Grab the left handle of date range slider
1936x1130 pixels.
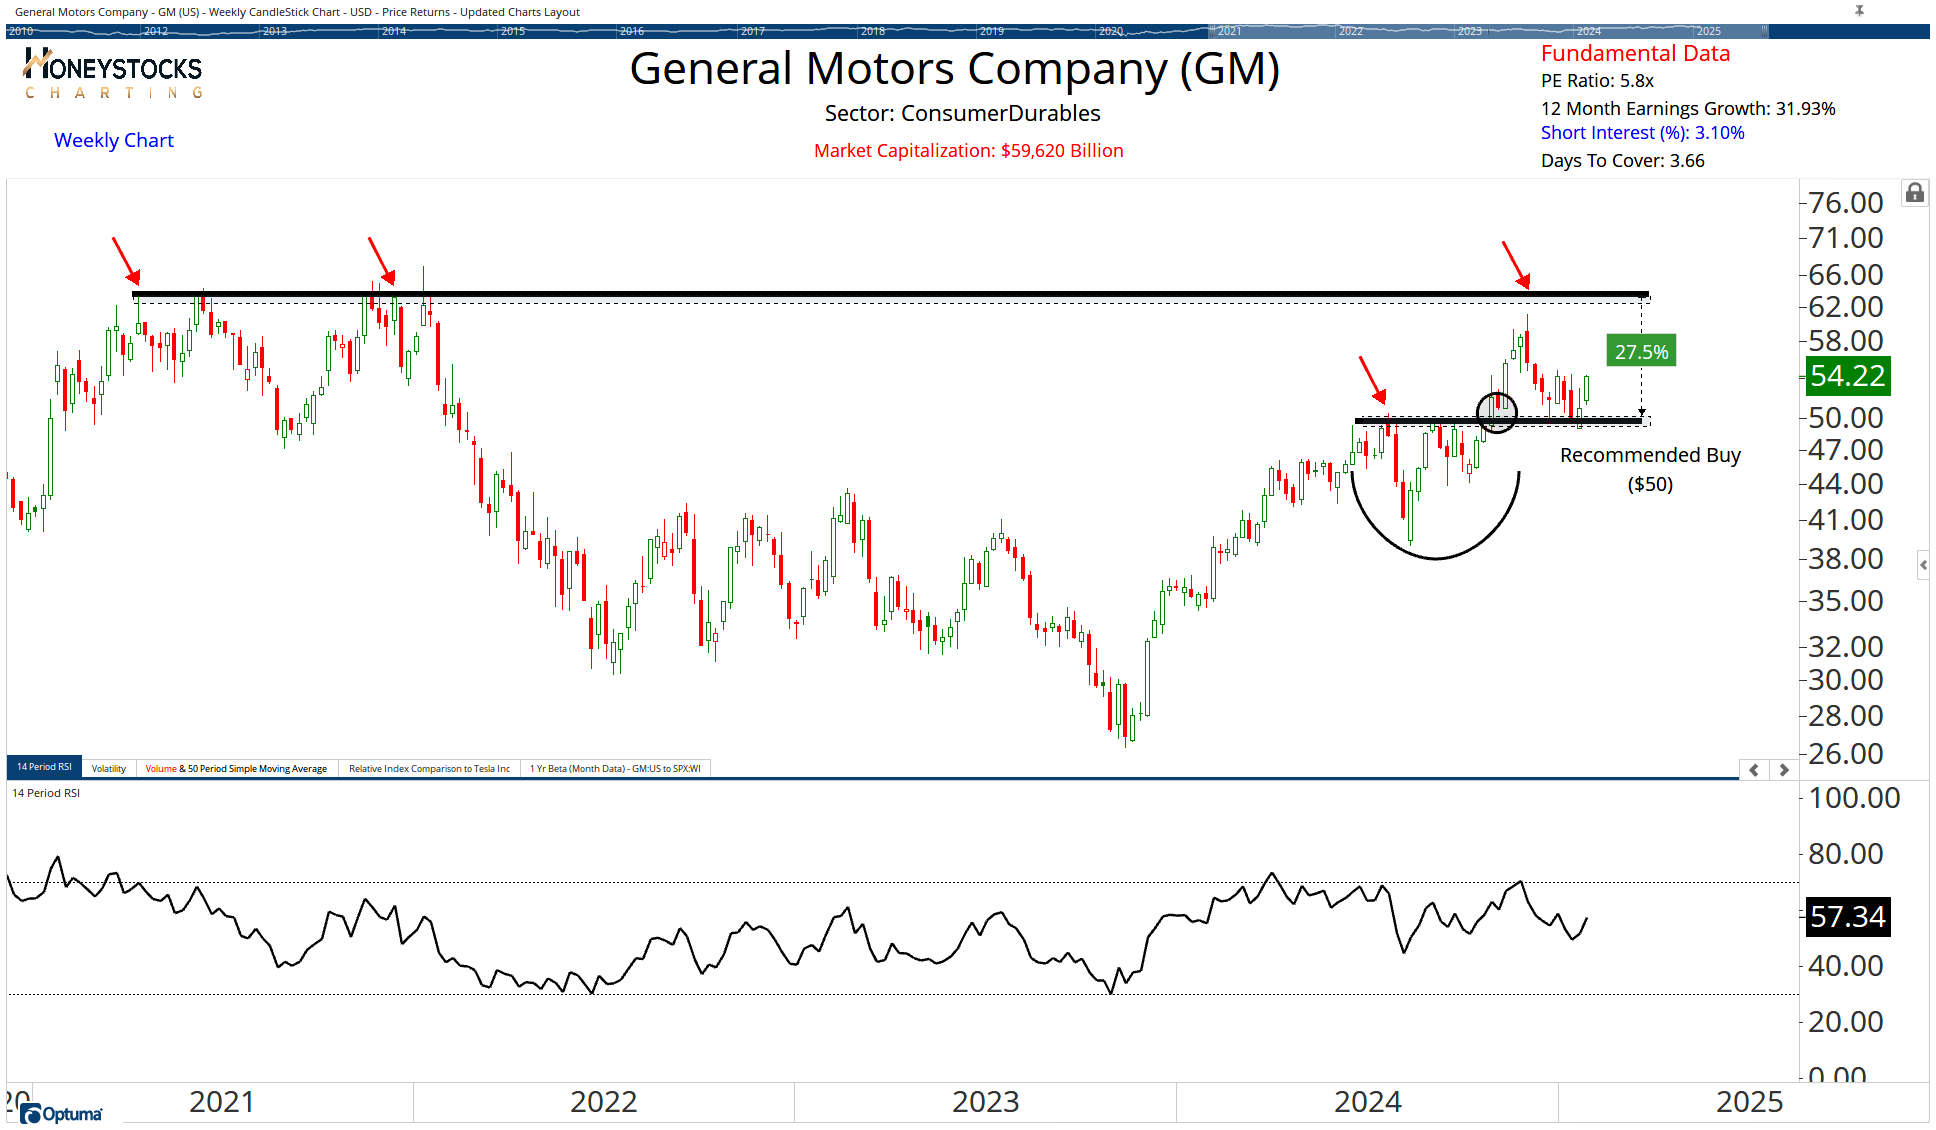(x=1212, y=31)
